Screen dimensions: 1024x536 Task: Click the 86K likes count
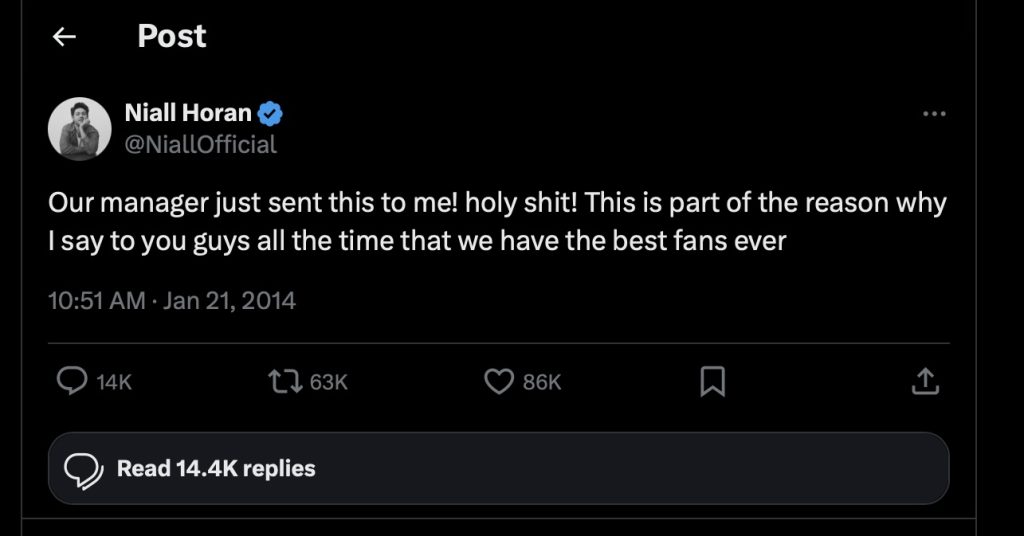(x=543, y=382)
